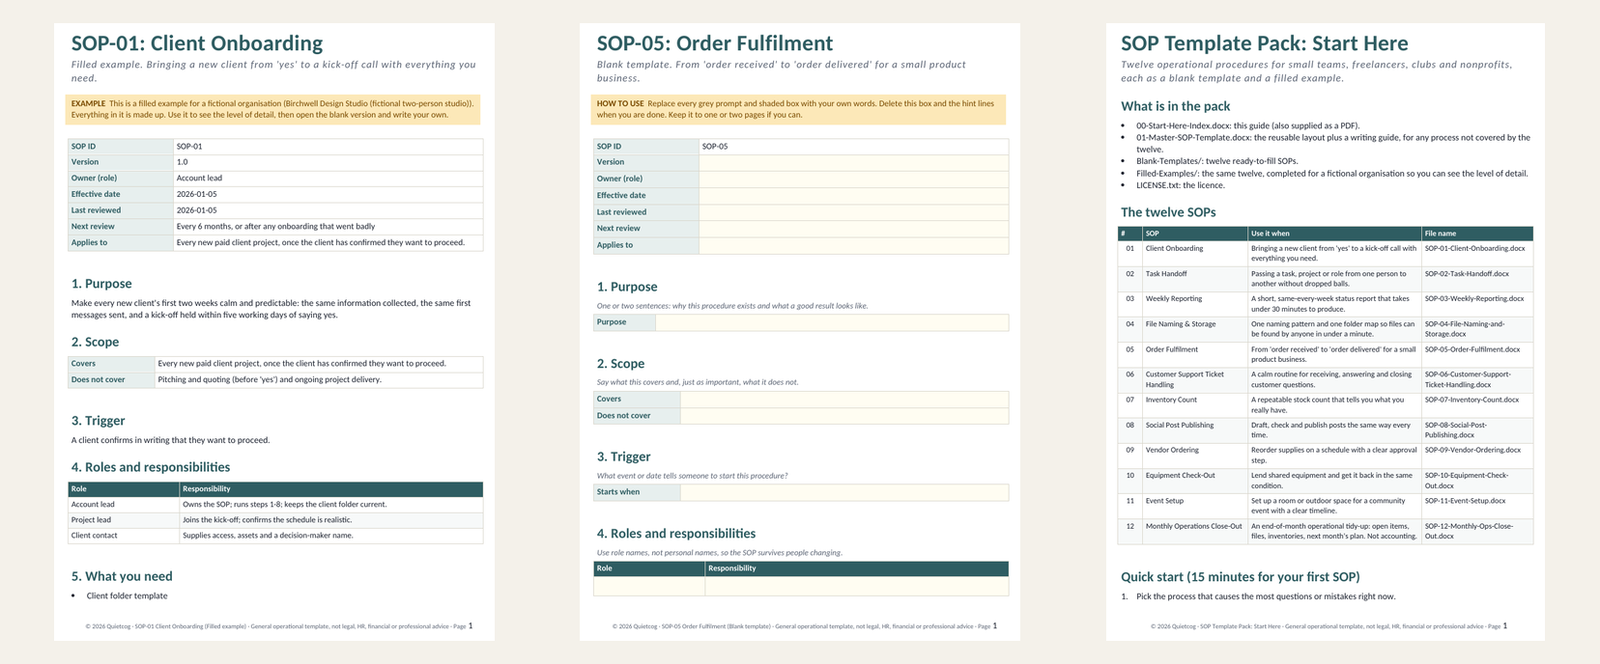Click the empty Applies to field in SOP-05
Viewport: 1600px width, 664px height.
[x=854, y=245]
